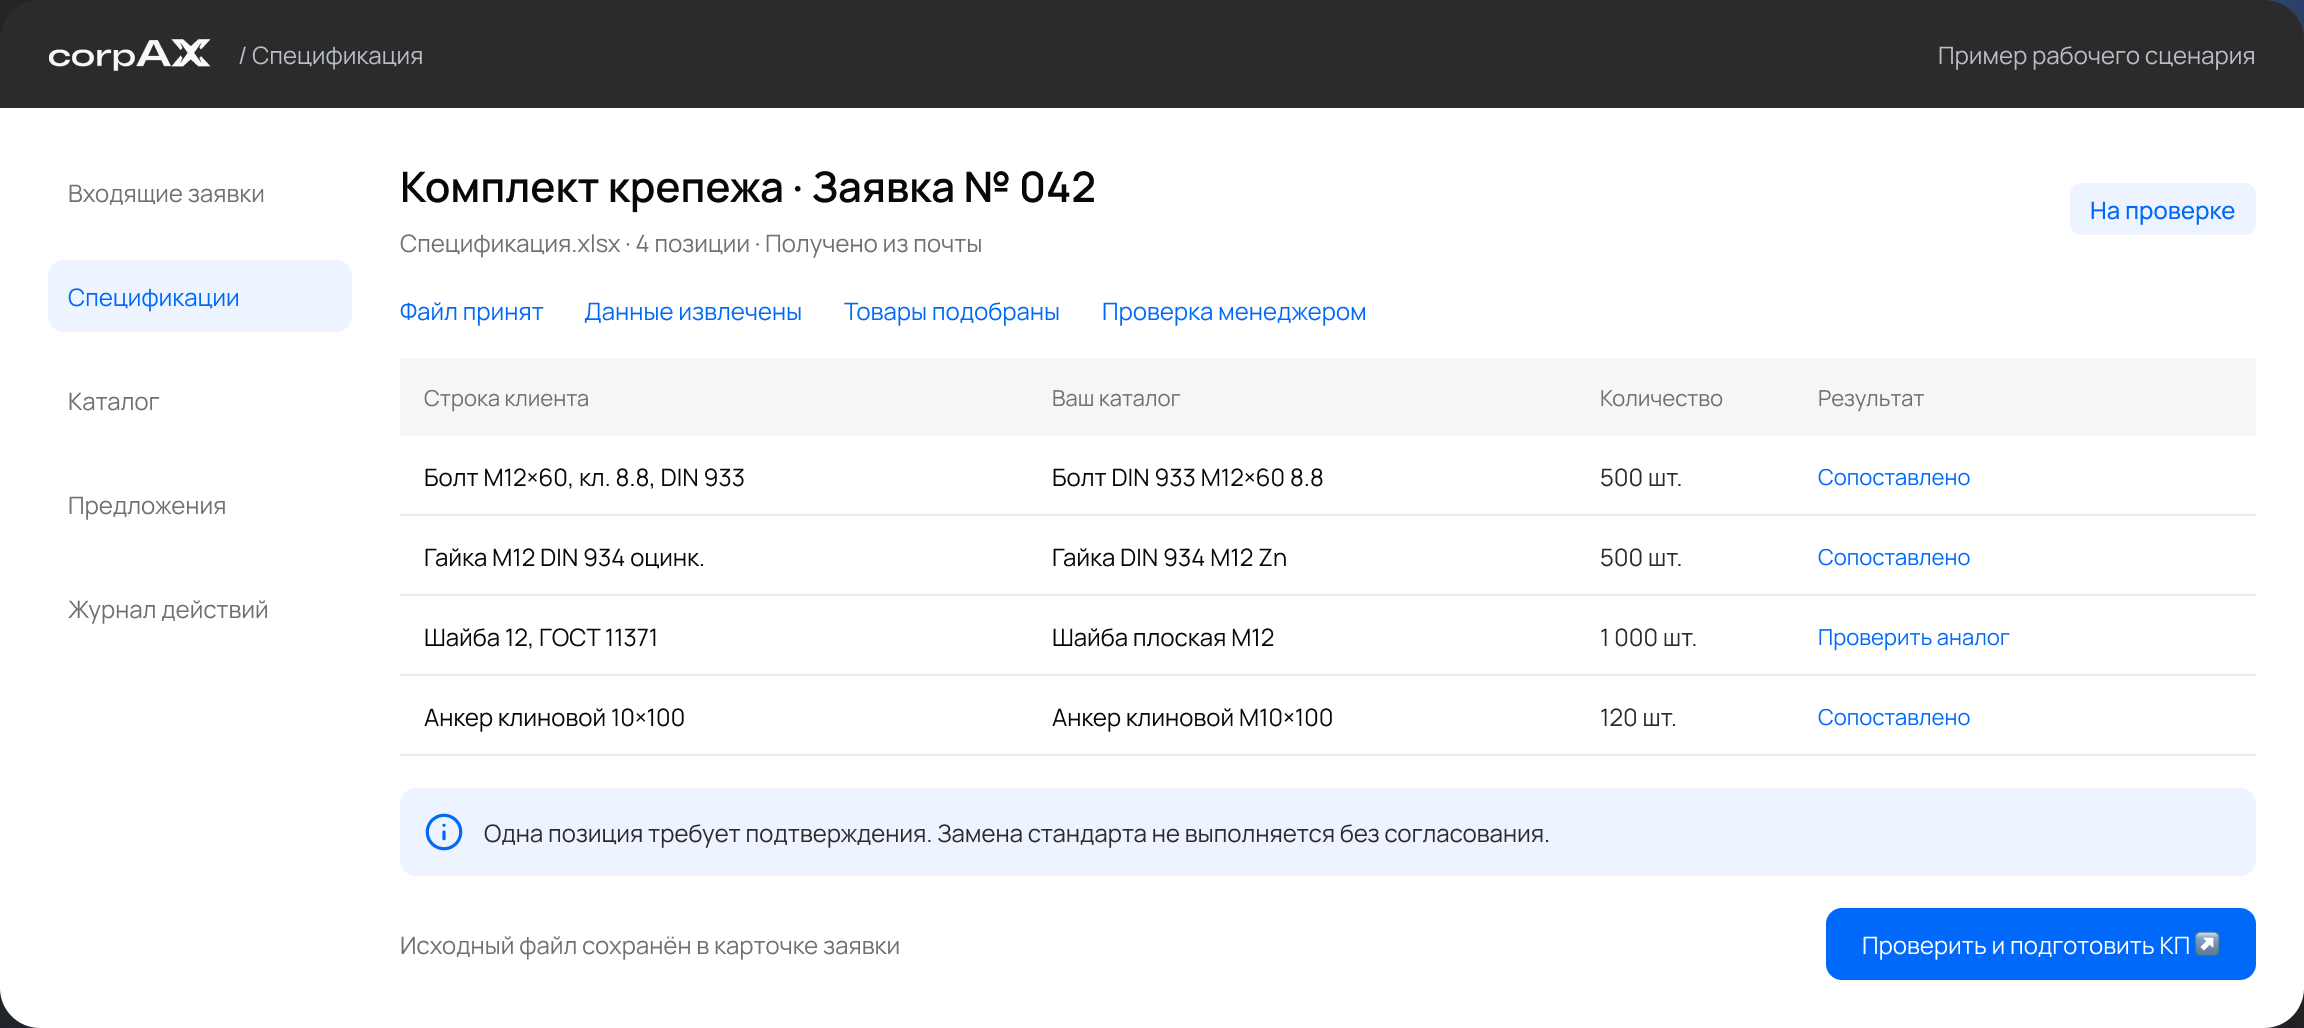This screenshot has height=1028, width=2304.
Task: Click the title Комплект крепежа · Заявка № 042
Action: [x=748, y=187]
